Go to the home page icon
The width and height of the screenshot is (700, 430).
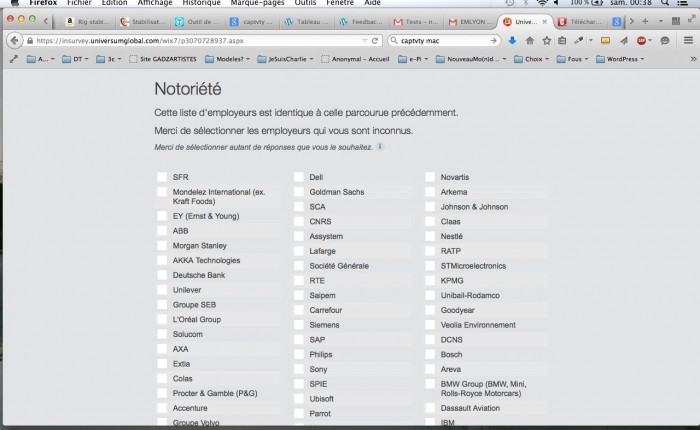pyautogui.click(x=529, y=41)
